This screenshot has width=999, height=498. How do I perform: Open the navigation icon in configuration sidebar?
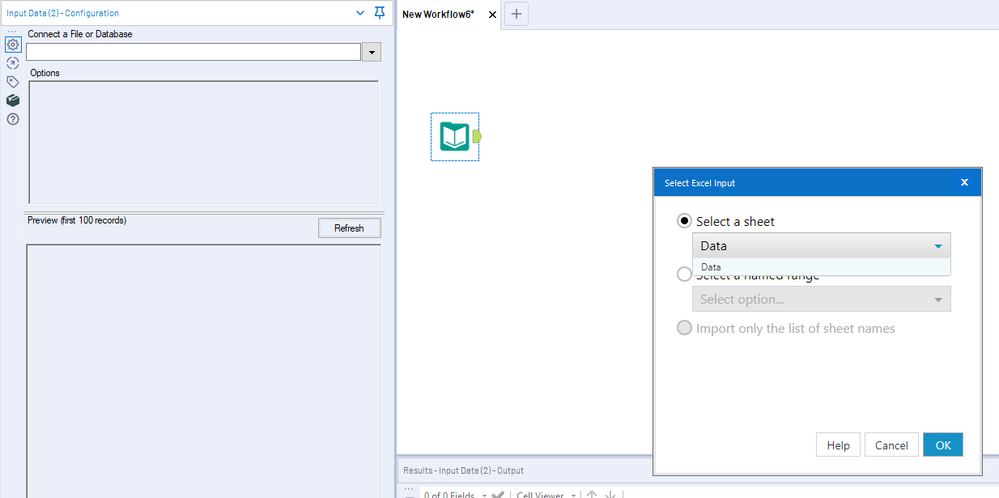point(13,63)
